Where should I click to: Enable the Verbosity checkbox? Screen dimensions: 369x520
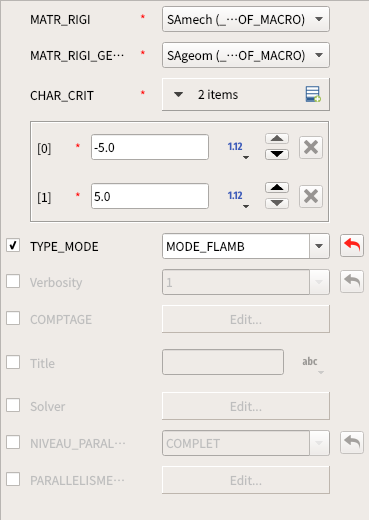(x=13, y=281)
